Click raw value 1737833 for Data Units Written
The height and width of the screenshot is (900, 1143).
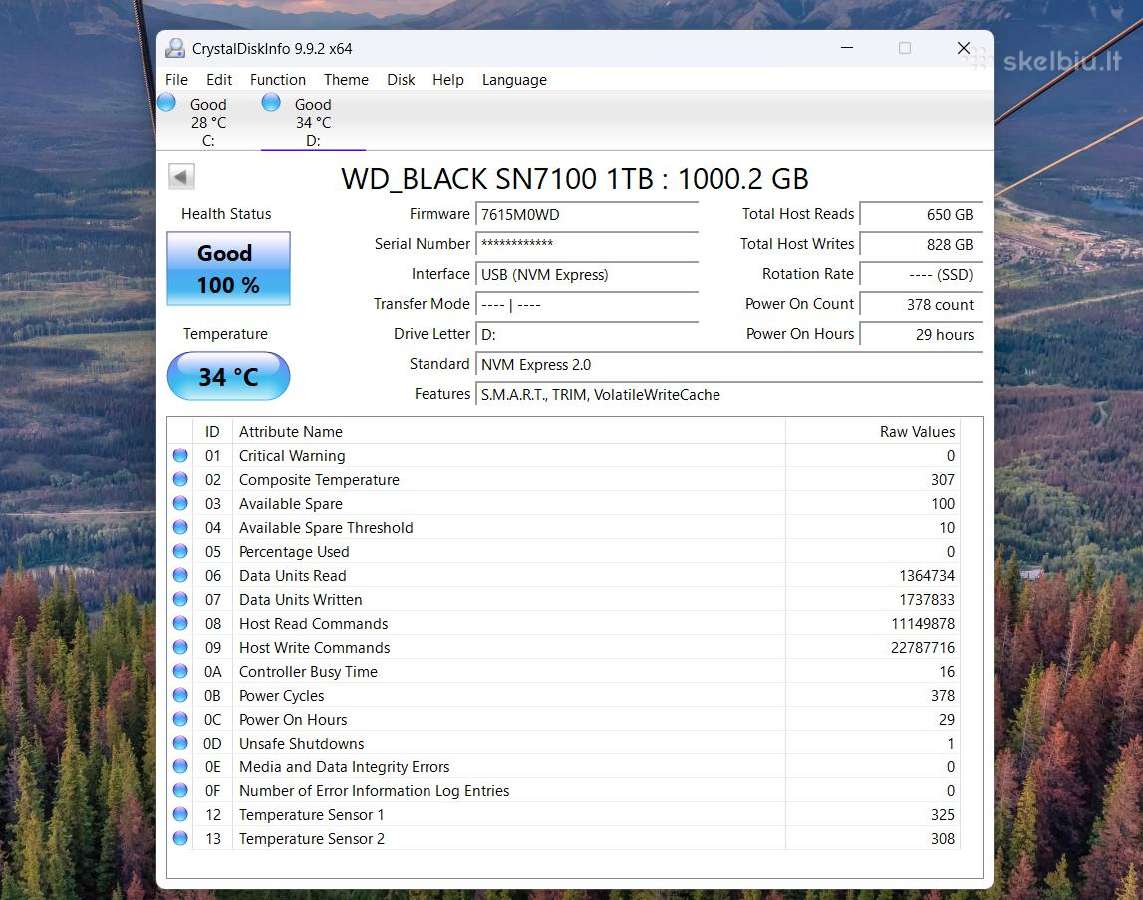927,600
